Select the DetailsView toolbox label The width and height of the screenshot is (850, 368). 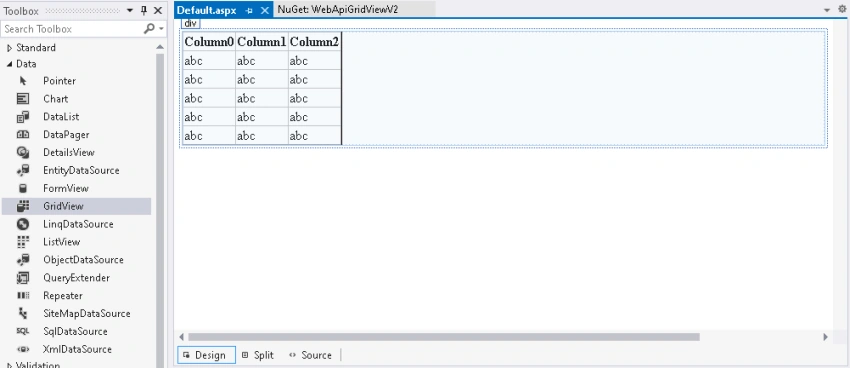(x=69, y=152)
